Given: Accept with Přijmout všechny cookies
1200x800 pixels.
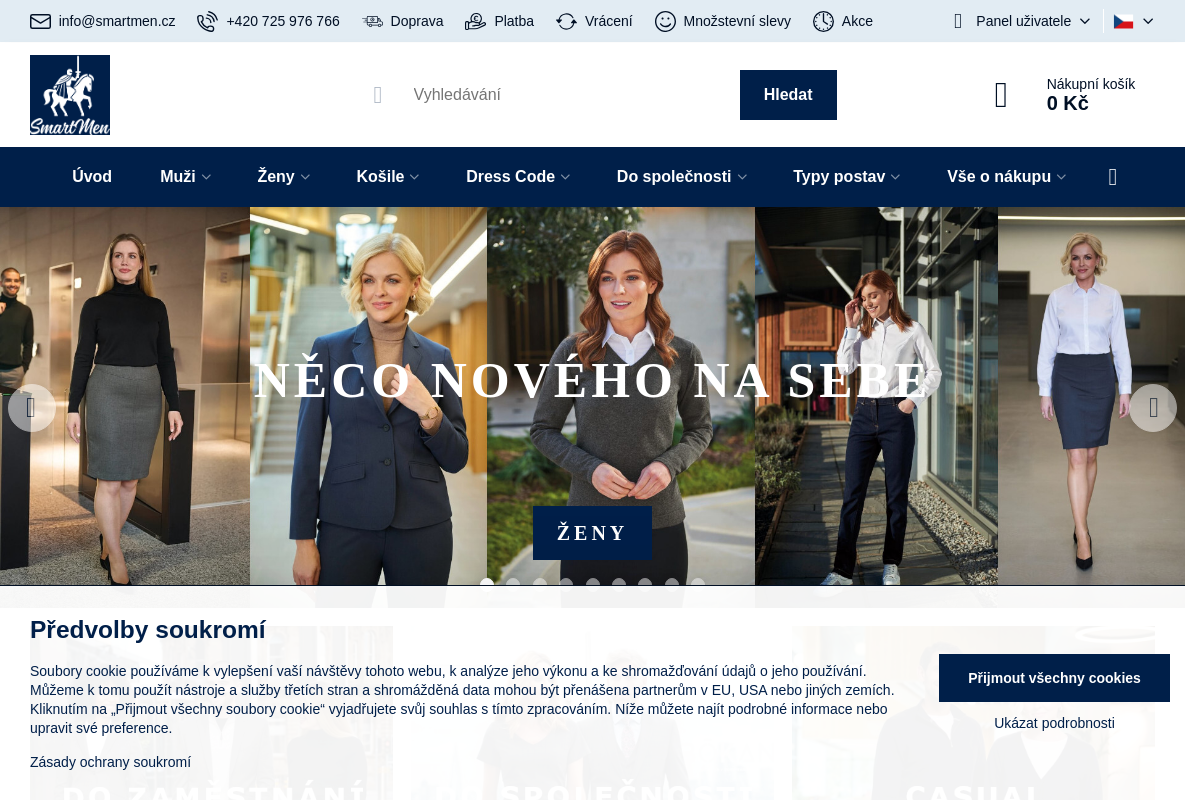Looking at the screenshot, I should coord(1054,678).
